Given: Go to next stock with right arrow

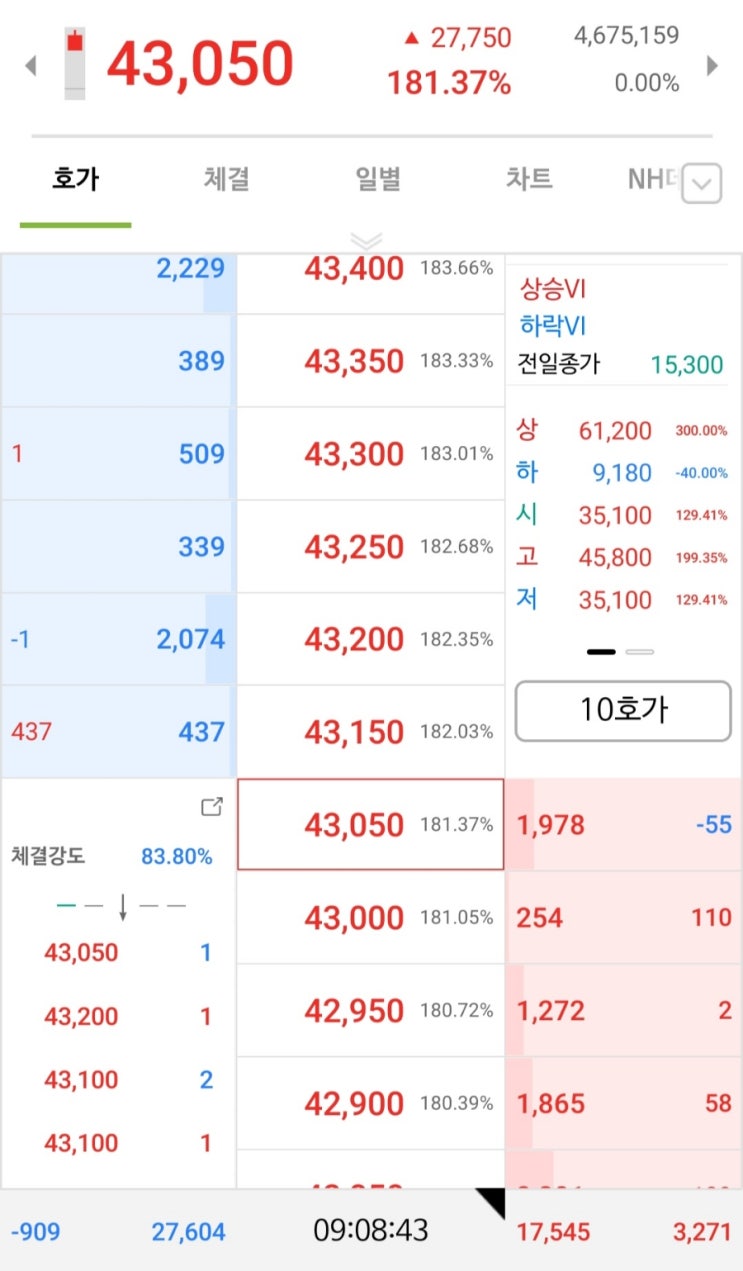Looking at the screenshot, I should (x=712, y=66).
